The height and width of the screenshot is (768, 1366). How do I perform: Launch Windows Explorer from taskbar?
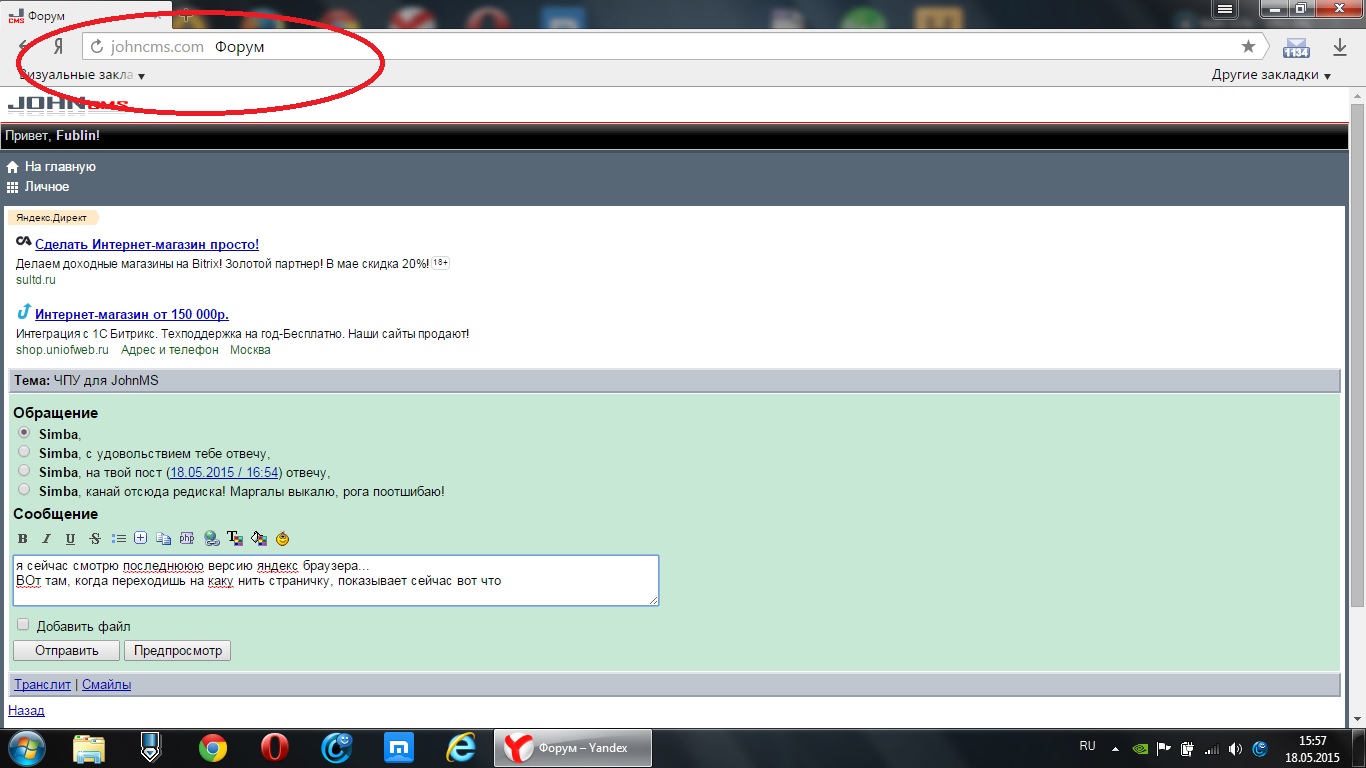89,748
